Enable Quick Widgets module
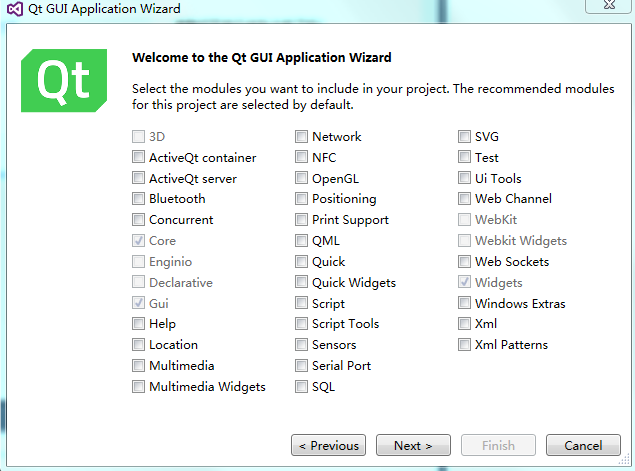This screenshot has width=635, height=471. tap(301, 282)
